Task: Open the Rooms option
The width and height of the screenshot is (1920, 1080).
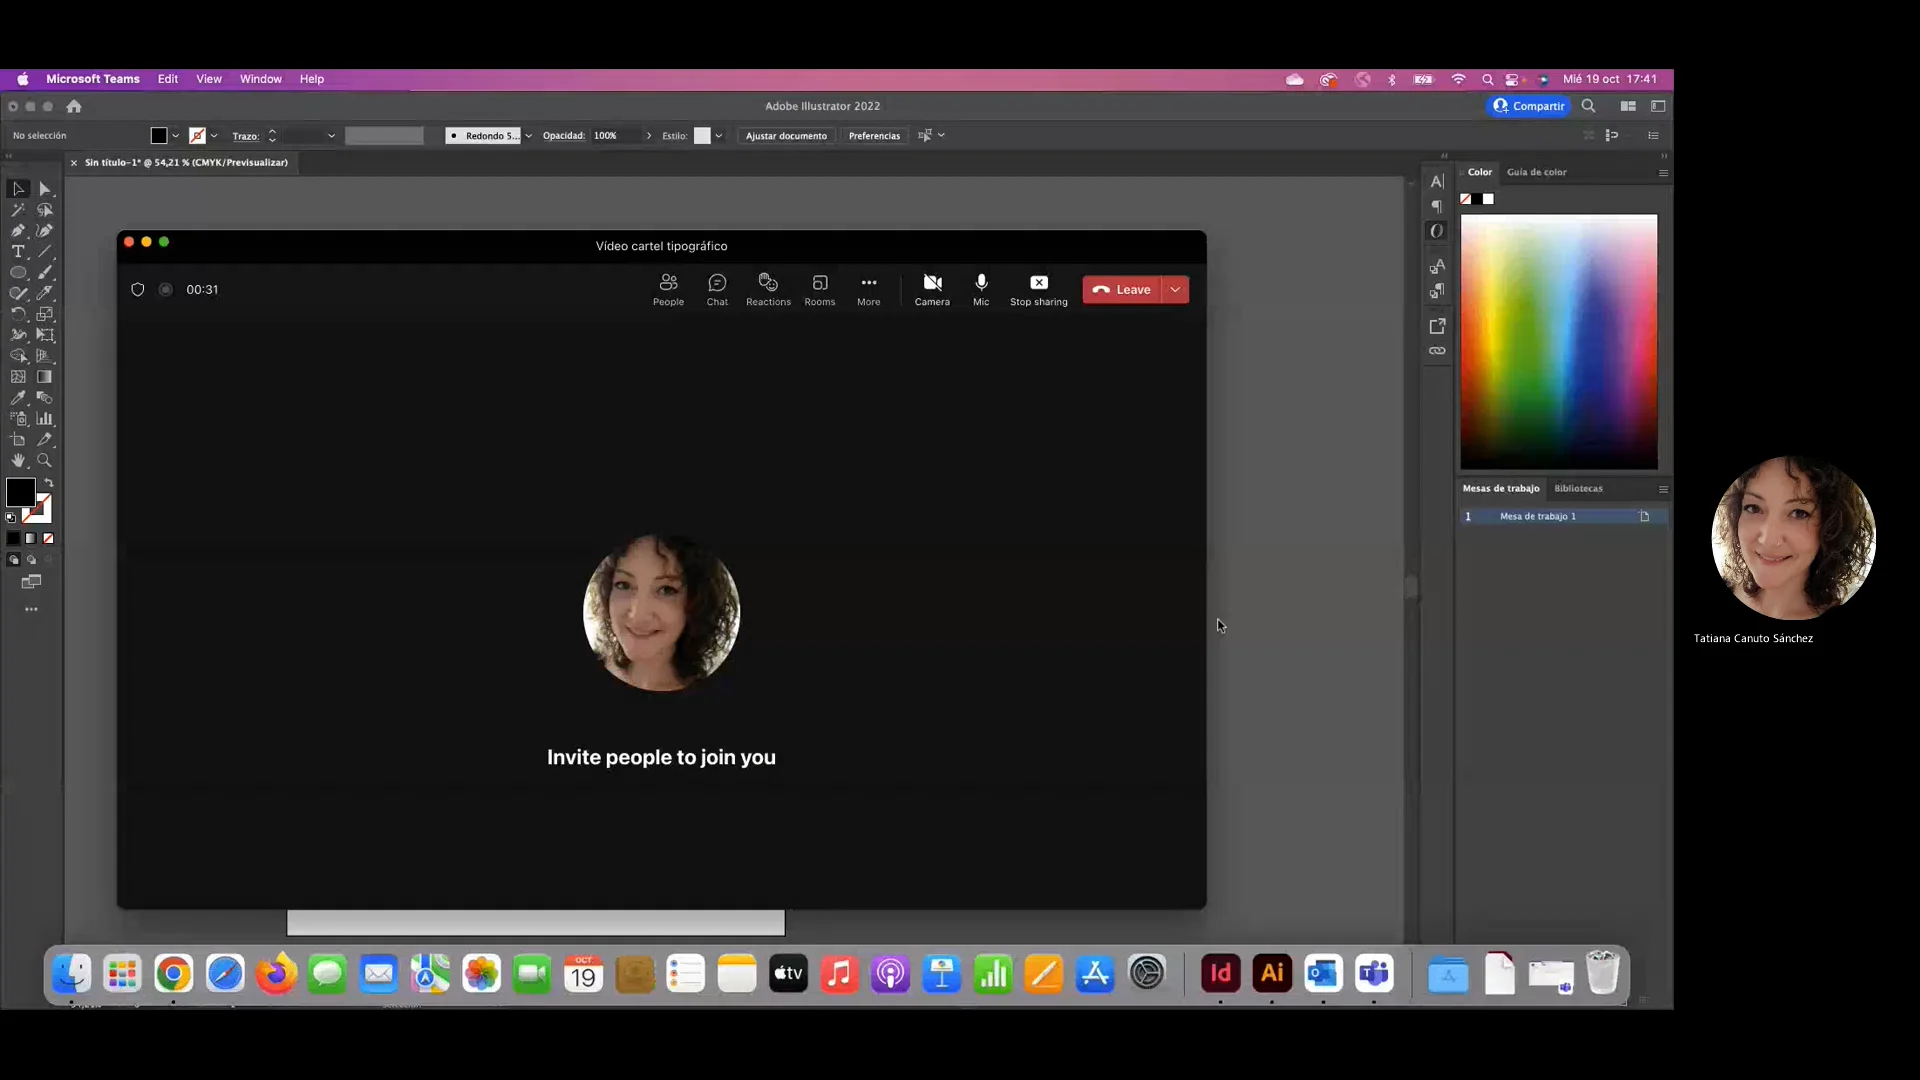Action: (x=819, y=289)
